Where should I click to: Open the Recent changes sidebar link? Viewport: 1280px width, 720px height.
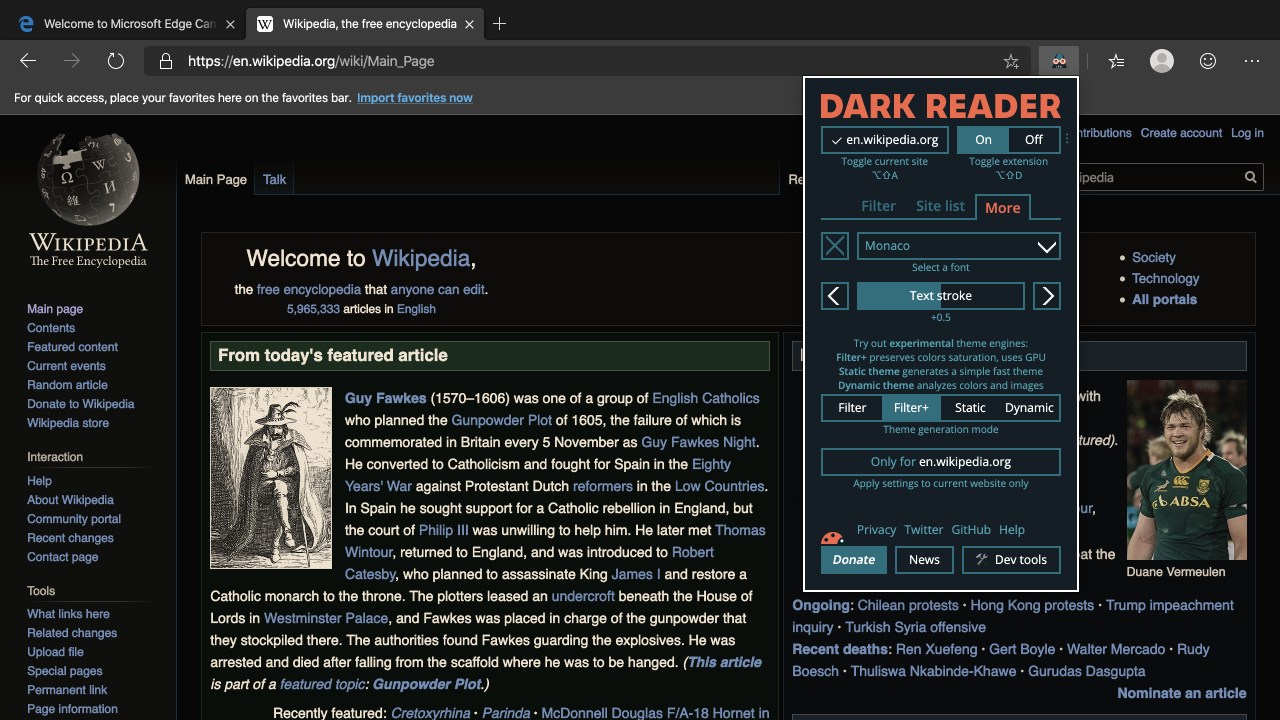pyautogui.click(x=70, y=538)
